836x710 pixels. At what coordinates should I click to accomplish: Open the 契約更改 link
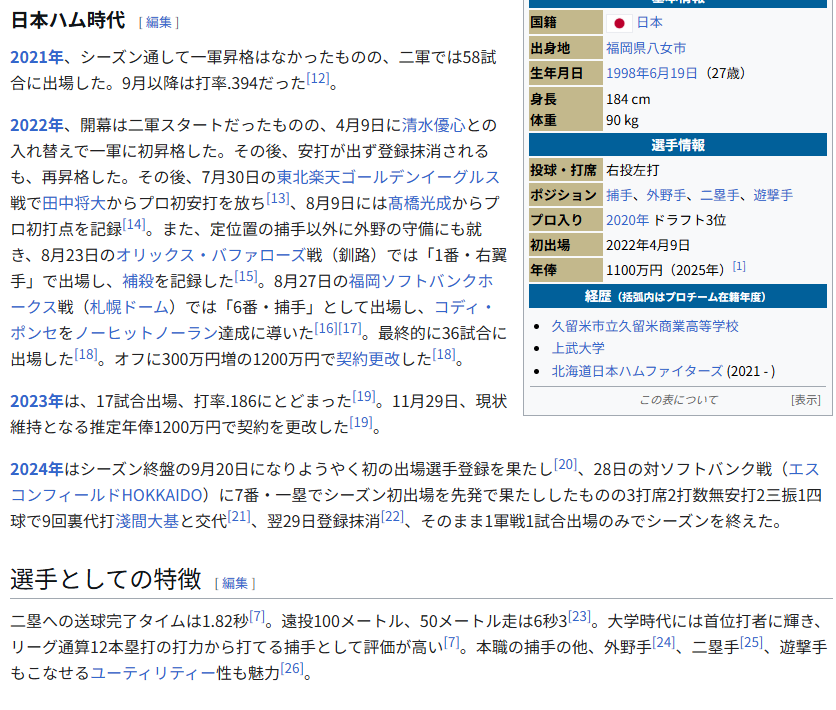(x=368, y=359)
